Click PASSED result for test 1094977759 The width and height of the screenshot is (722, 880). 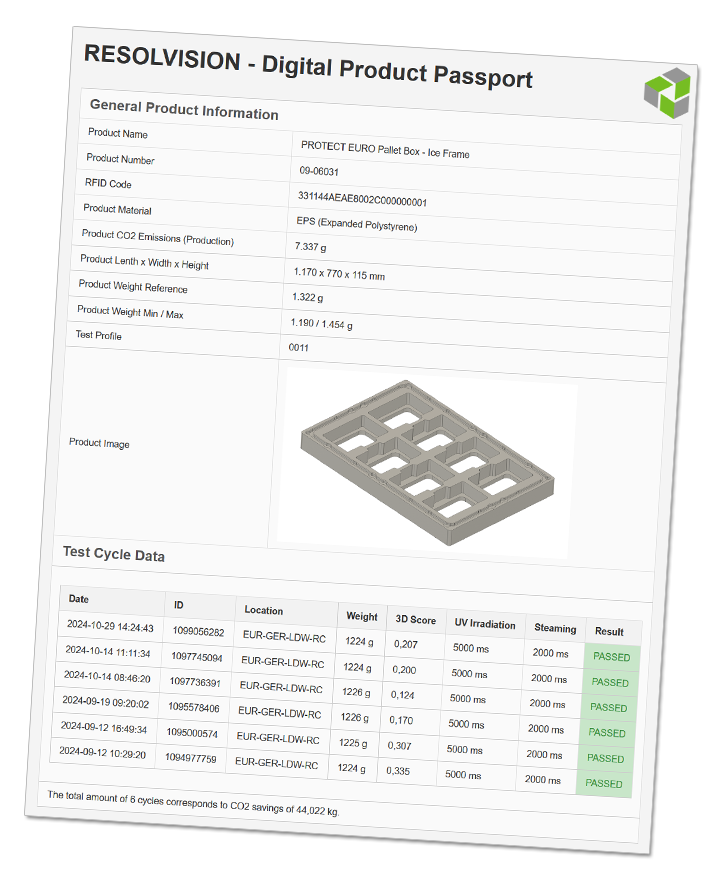[x=604, y=783]
